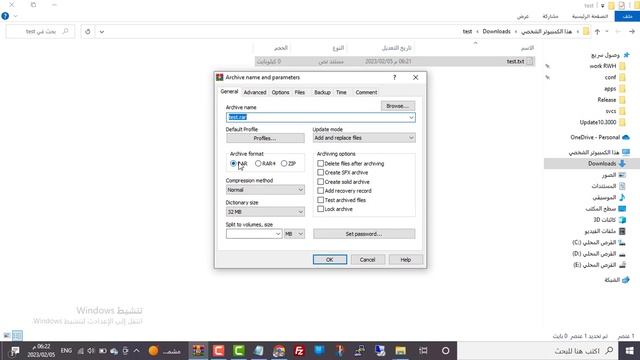
Task: Click the Cancel button
Action: click(367, 260)
